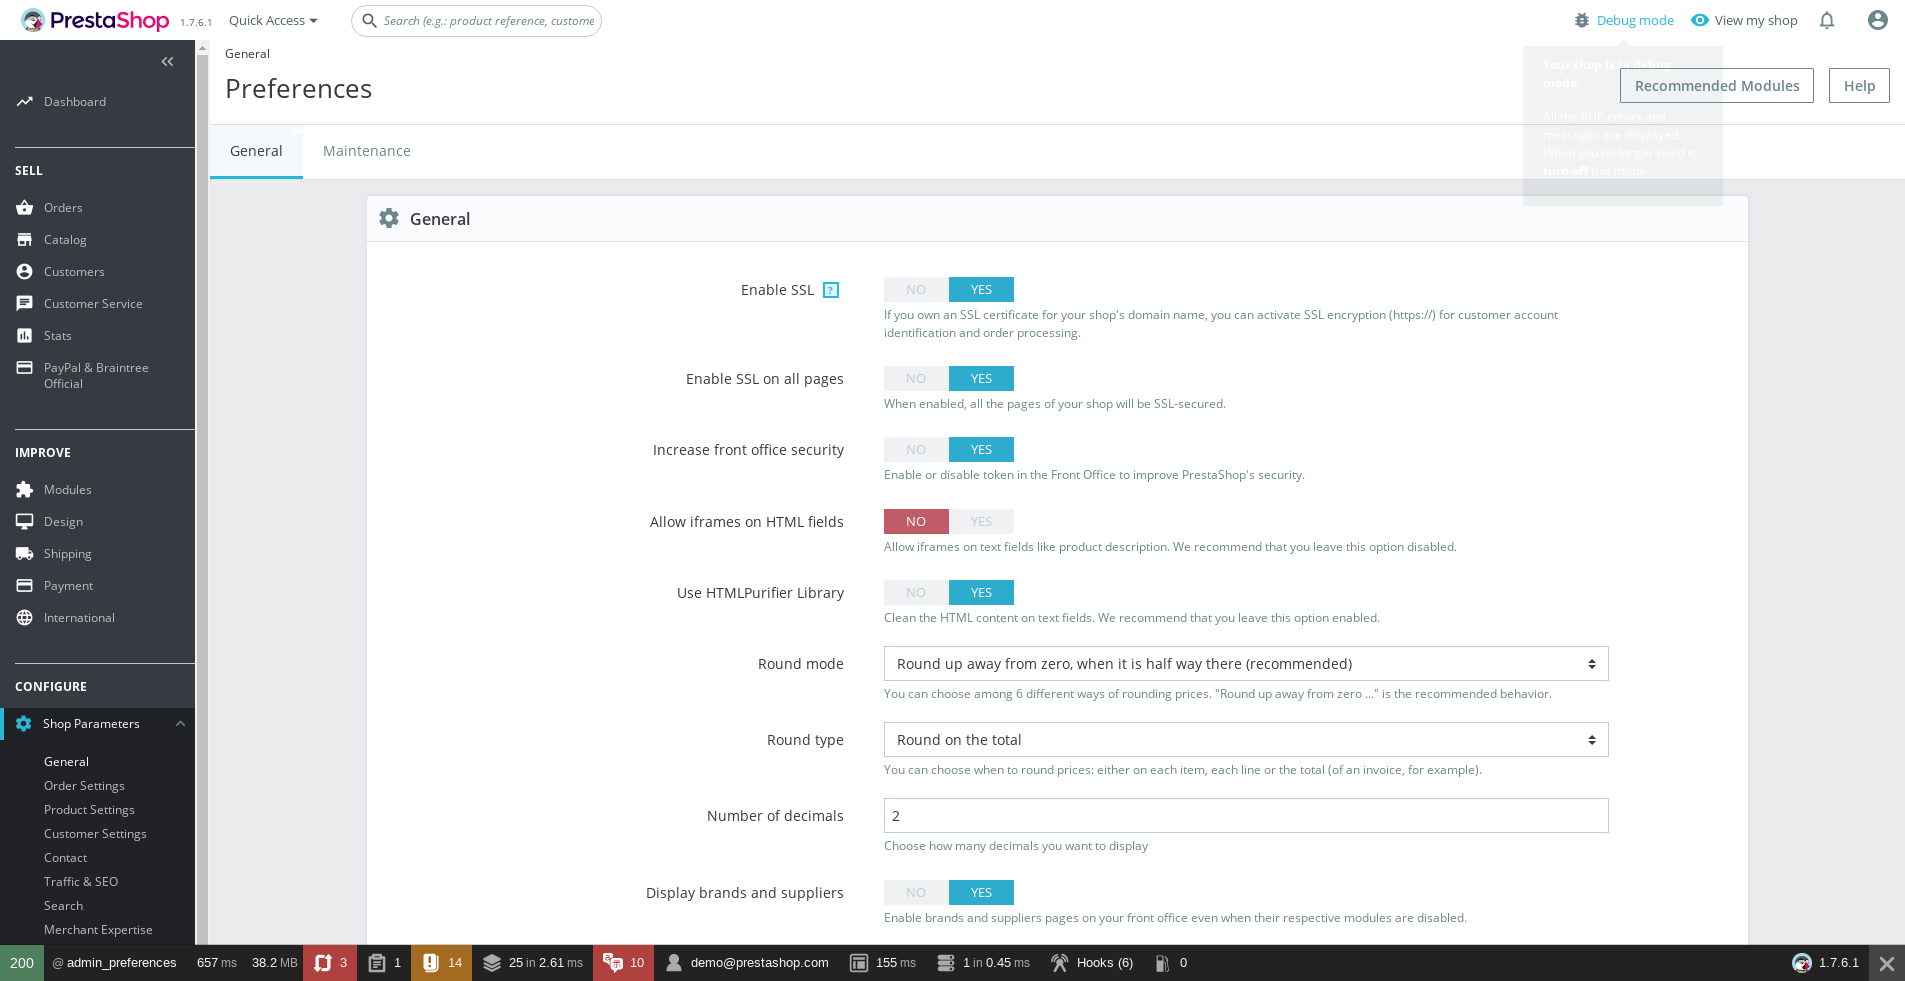Open the user profile avatar icon
This screenshot has width=1905, height=981.
coord(1878,20)
